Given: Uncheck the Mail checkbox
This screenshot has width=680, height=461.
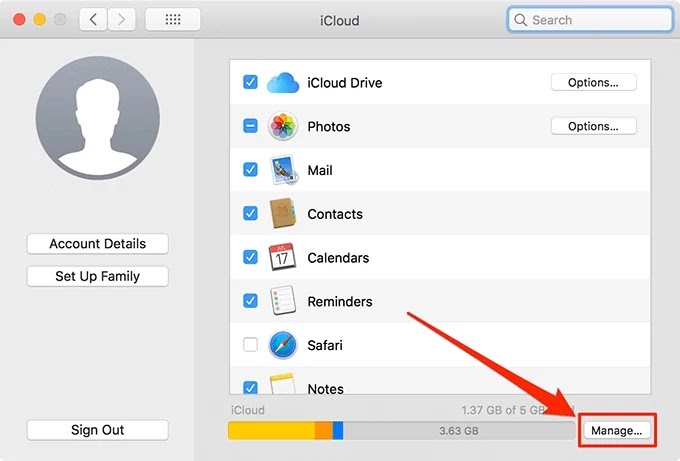Looking at the screenshot, I should (250, 170).
